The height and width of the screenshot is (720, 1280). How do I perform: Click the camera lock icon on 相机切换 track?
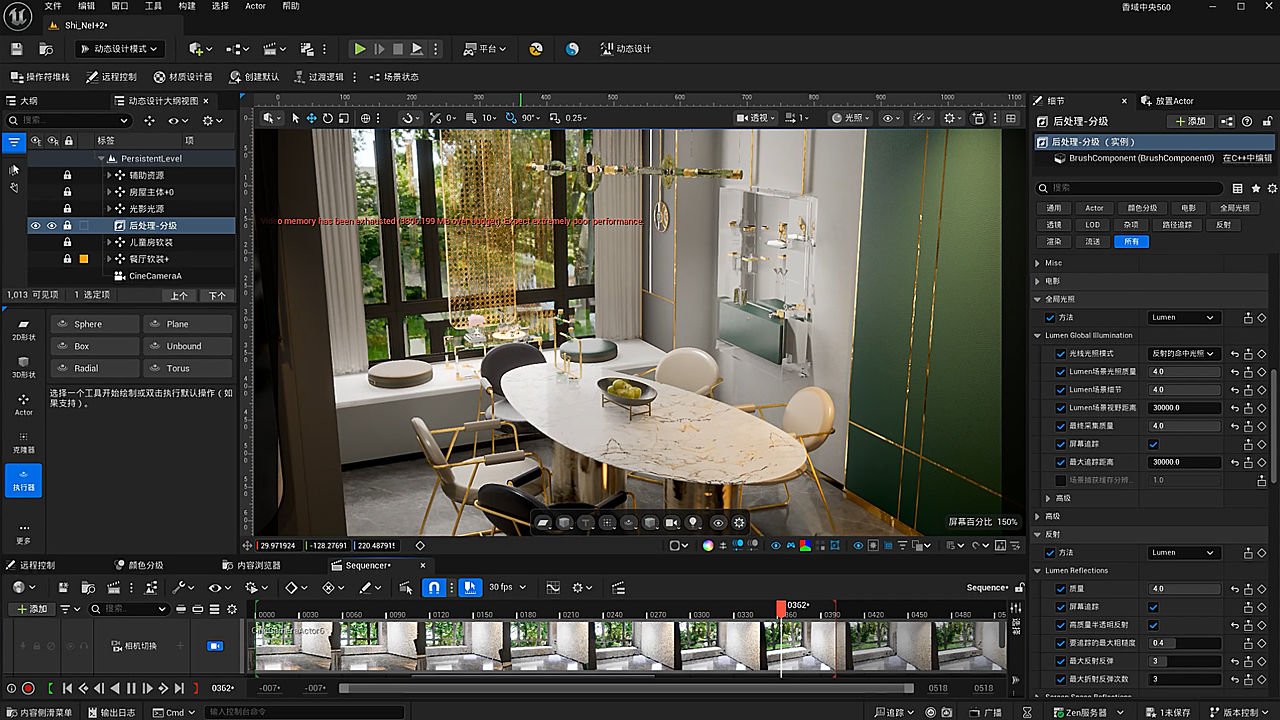click(x=215, y=646)
